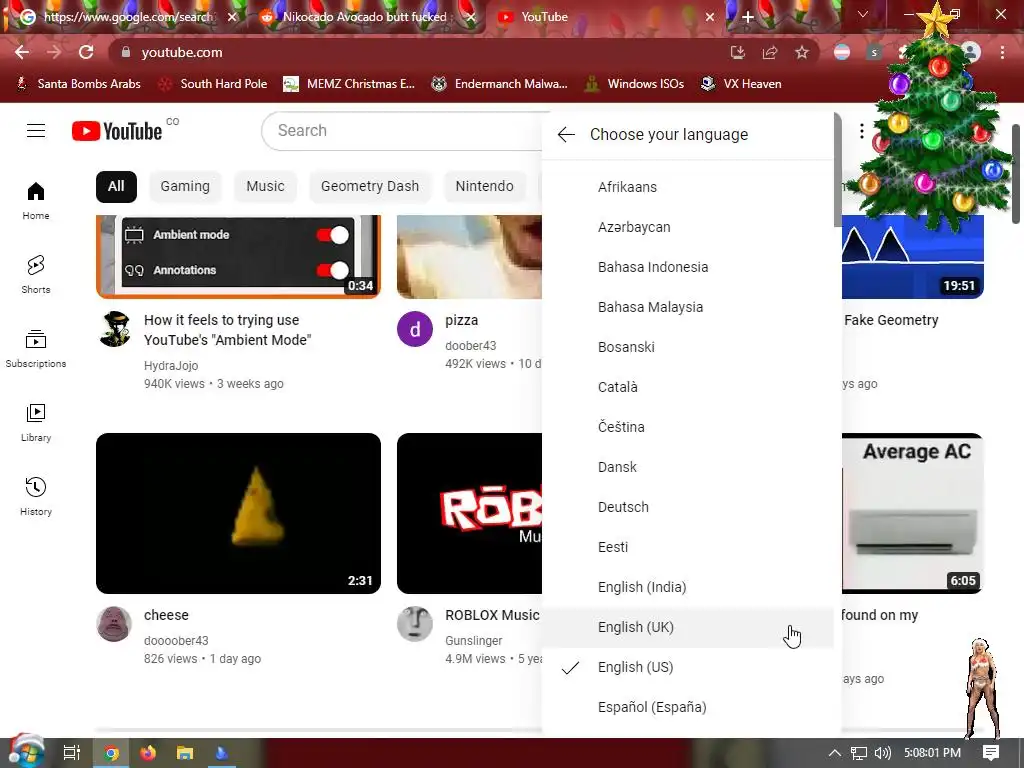Screen dimensions: 1024x768
Task: Open a new browser tab
Action: [x=748, y=17]
